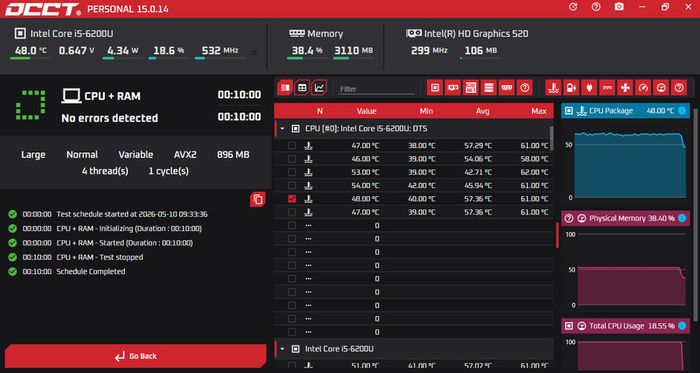The width and height of the screenshot is (700, 373).
Task: Click the CPU component filter icon
Action: coord(435,87)
